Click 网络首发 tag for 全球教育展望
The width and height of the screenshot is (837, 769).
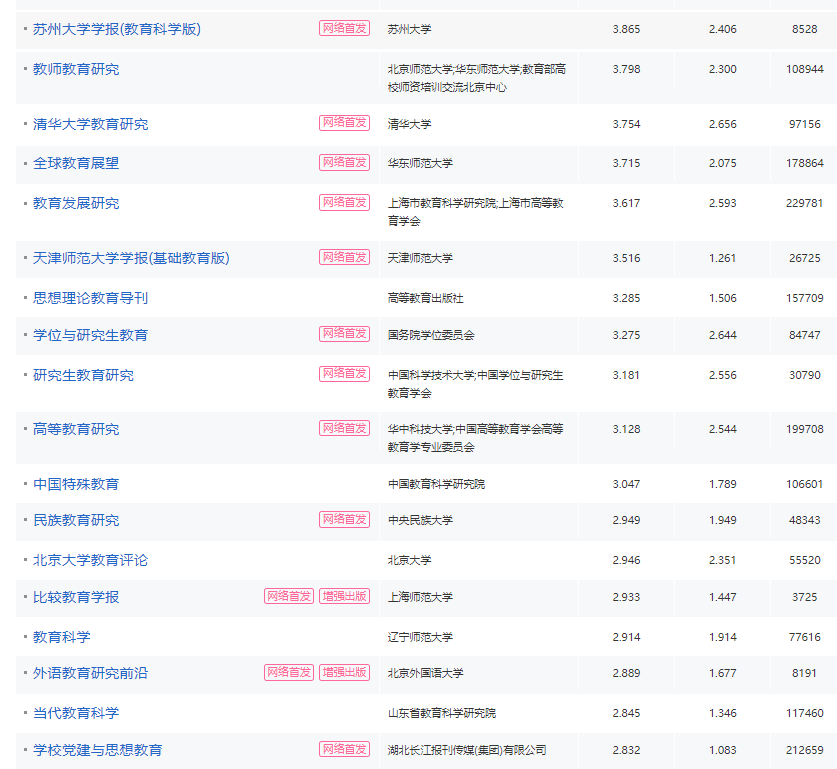[x=344, y=162]
